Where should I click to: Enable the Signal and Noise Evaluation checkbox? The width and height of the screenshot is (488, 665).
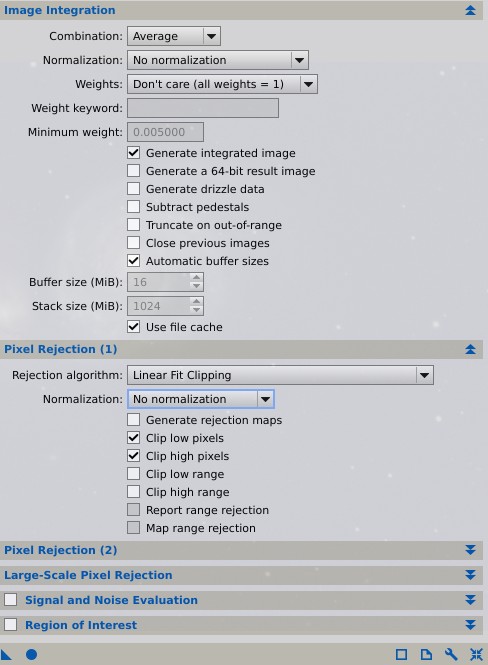point(11,600)
